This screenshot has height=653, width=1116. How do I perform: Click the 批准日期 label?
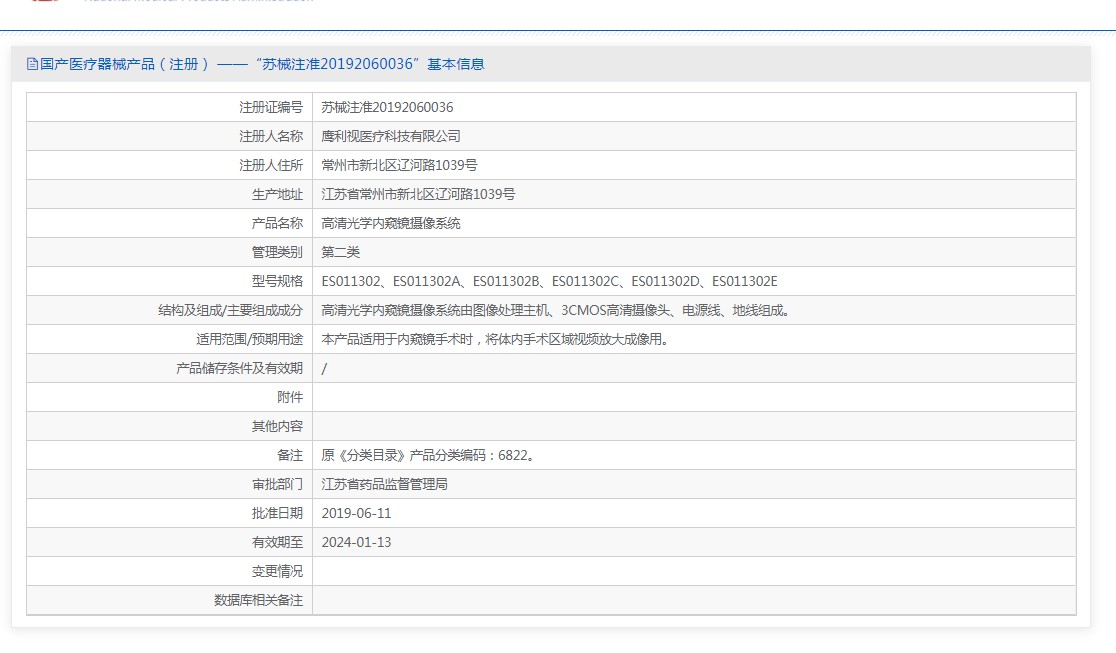(278, 513)
